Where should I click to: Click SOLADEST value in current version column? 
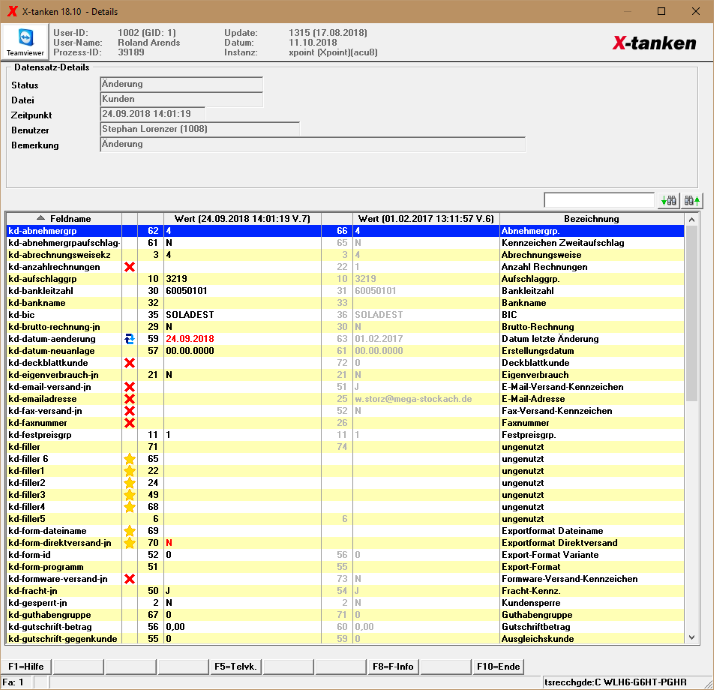(189, 315)
